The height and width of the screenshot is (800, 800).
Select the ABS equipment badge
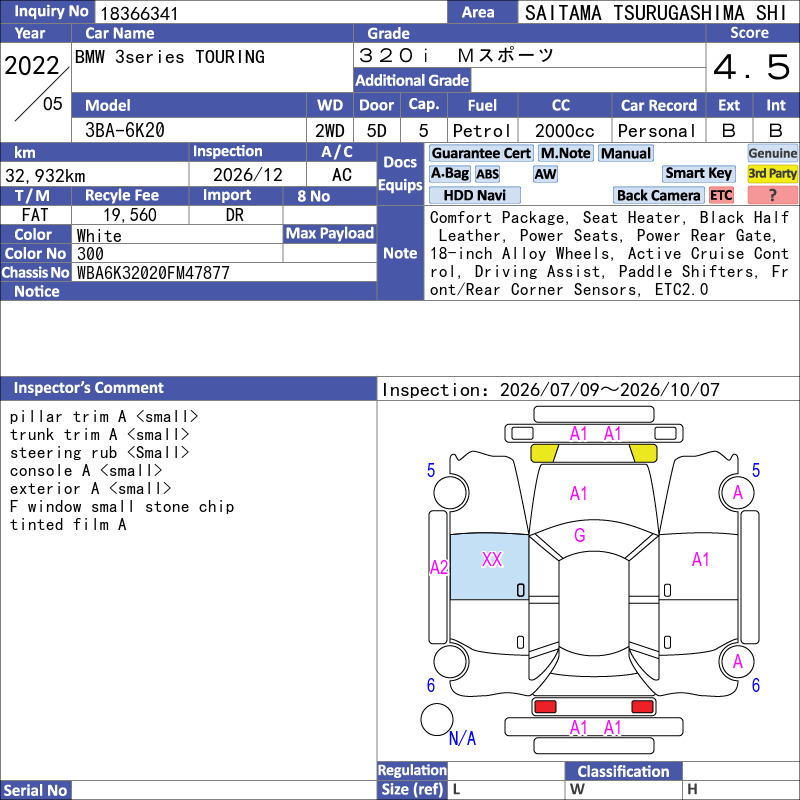tap(487, 174)
